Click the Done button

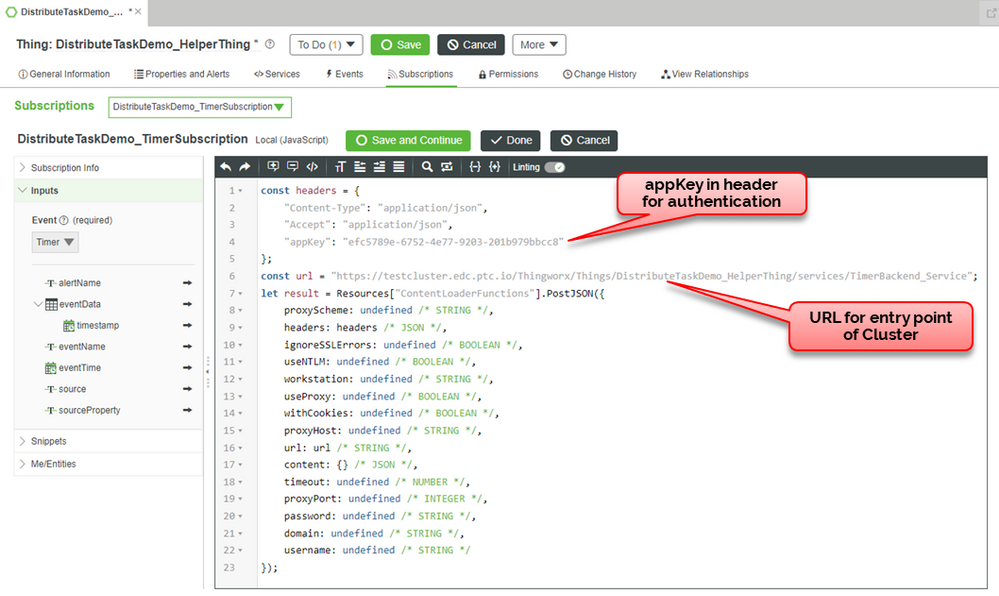click(511, 140)
